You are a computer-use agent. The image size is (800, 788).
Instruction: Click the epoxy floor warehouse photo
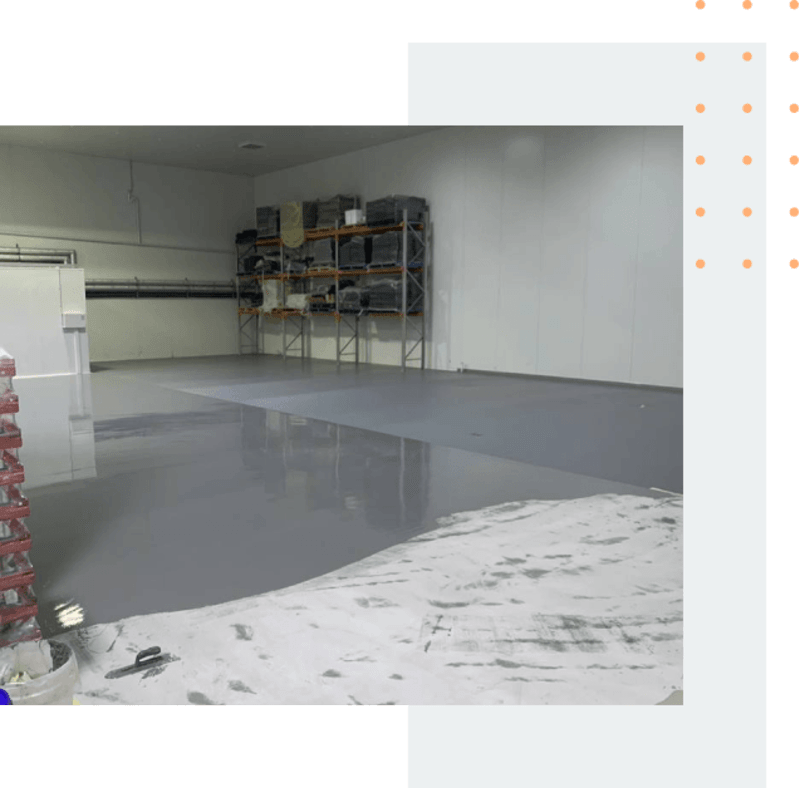point(341,415)
